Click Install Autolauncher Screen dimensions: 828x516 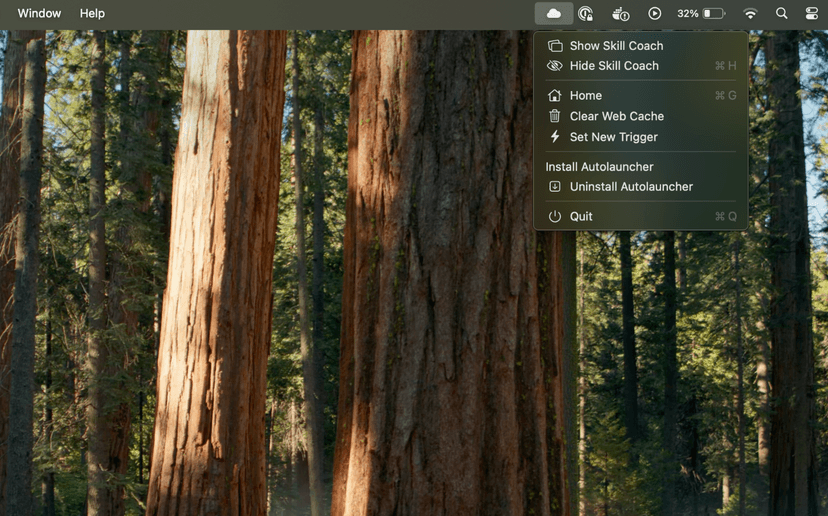tap(641, 167)
